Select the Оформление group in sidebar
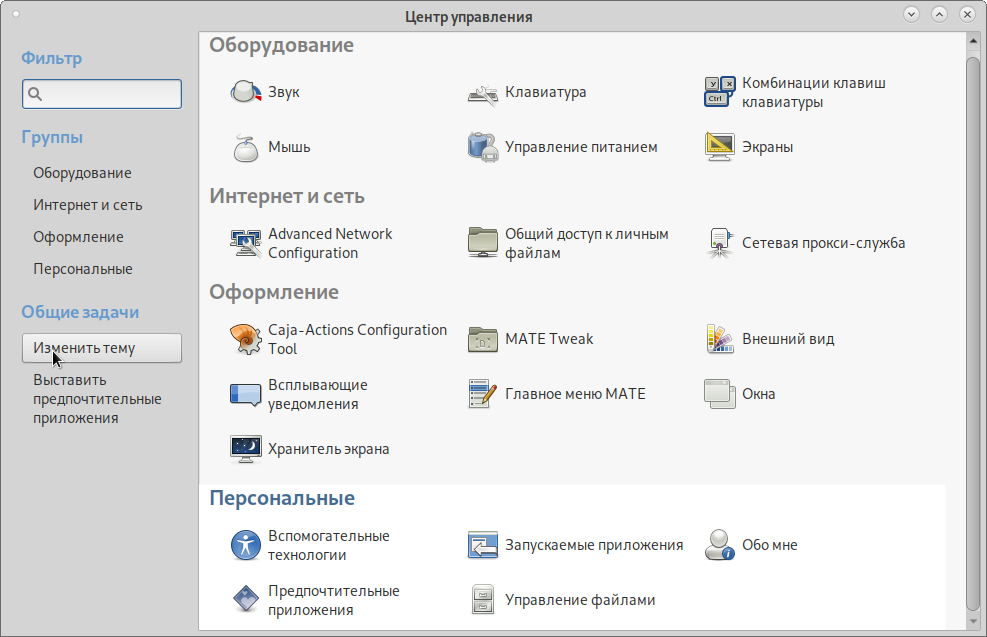987x637 pixels. [78, 237]
